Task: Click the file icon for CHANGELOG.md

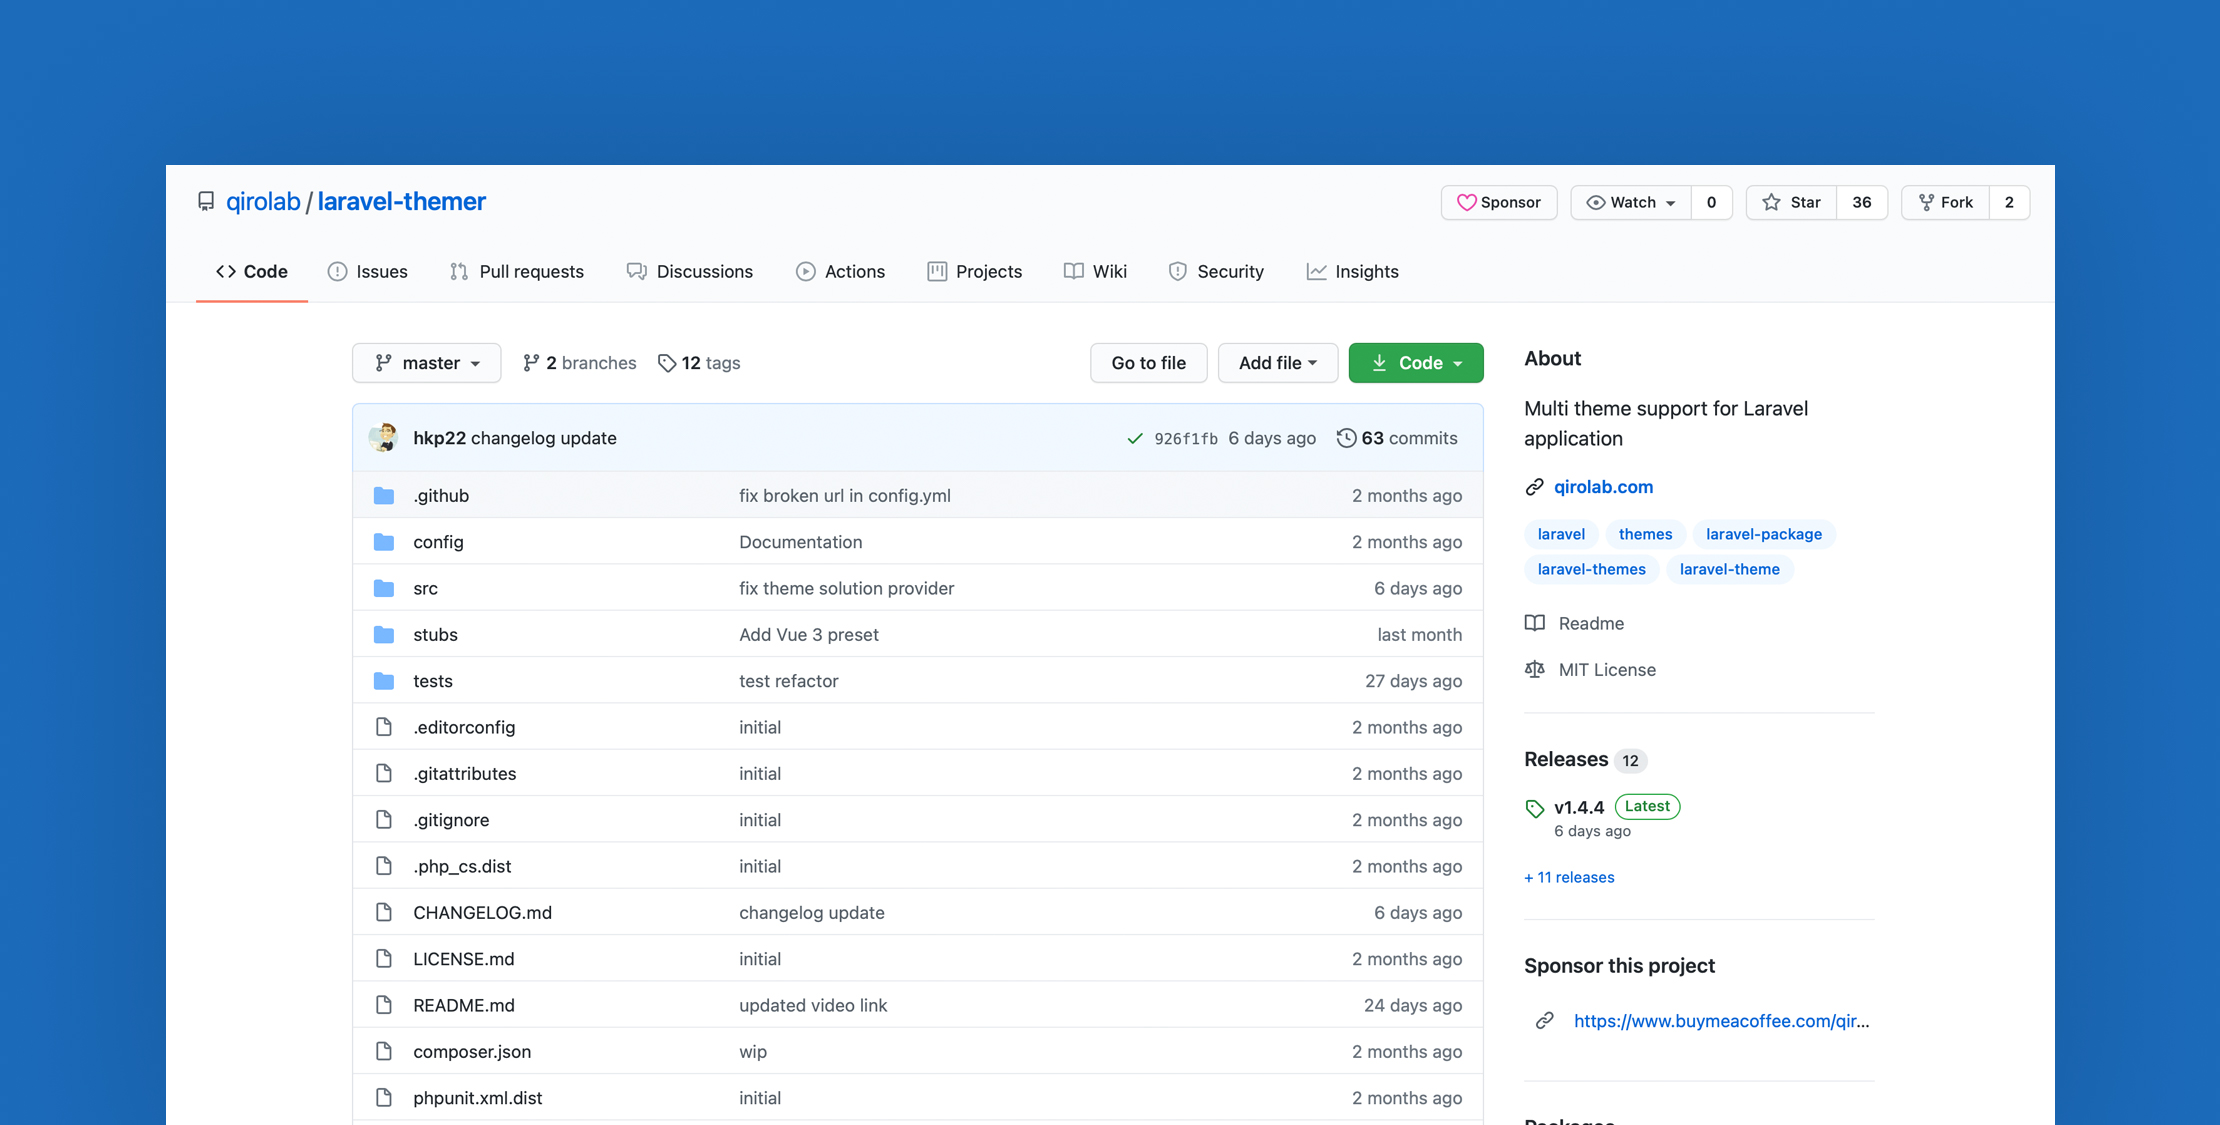Action: [384, 912]
